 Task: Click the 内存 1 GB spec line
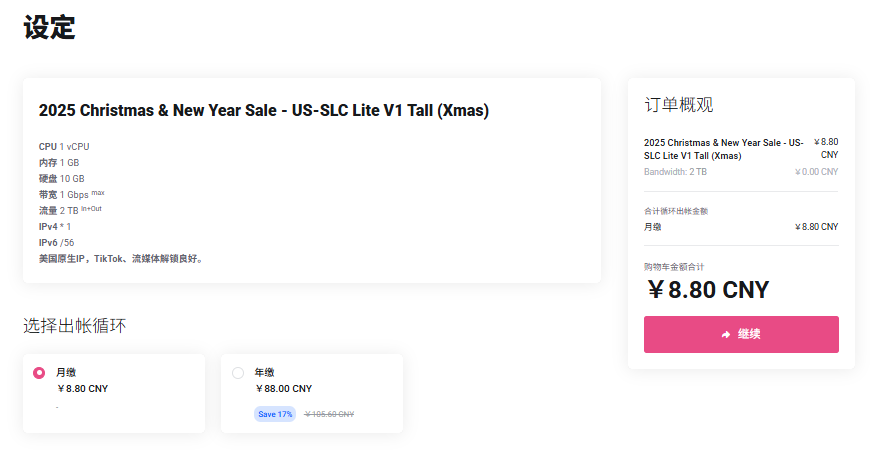point(59,163)
